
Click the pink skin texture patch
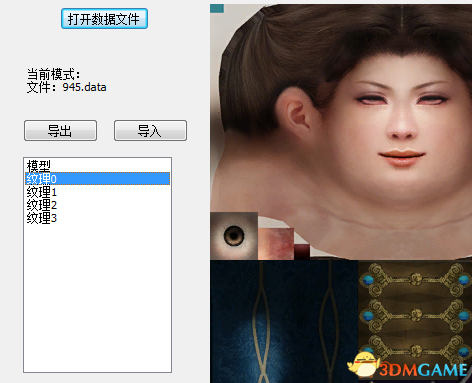276,244
